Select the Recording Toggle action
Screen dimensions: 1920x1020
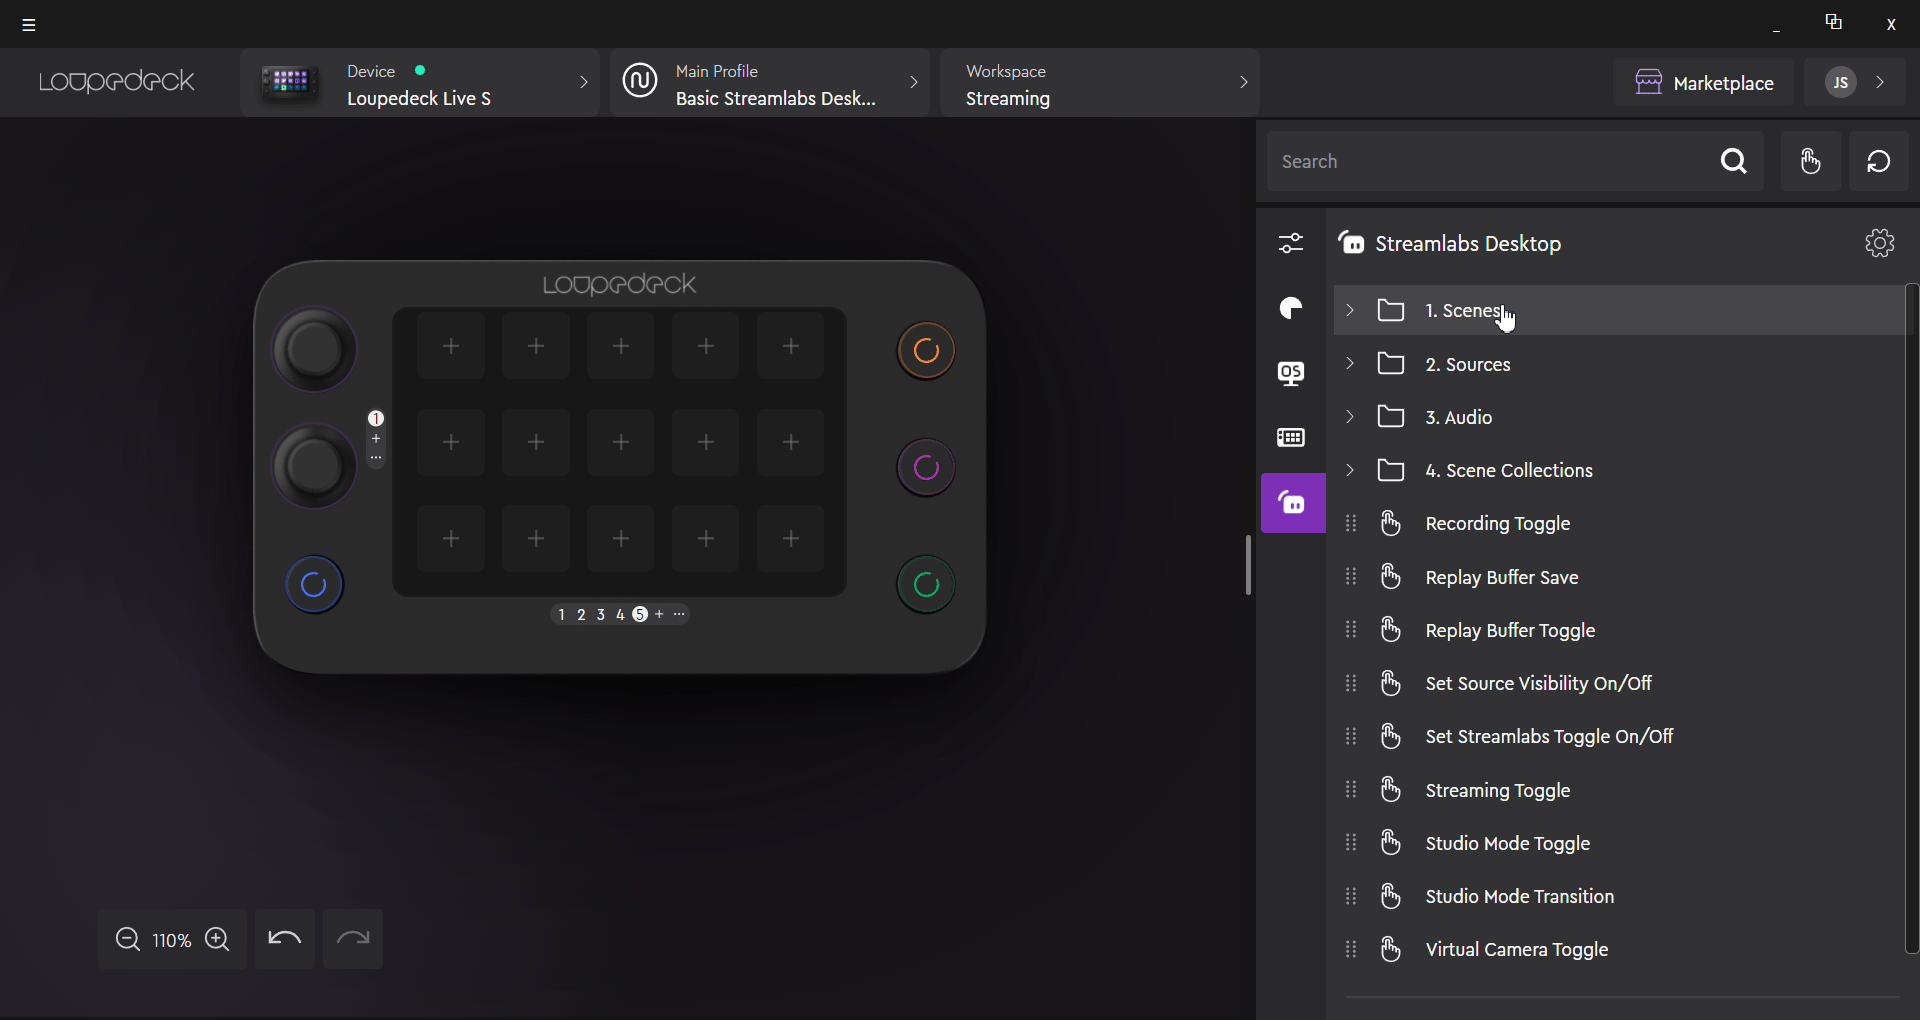(1497, 524)
